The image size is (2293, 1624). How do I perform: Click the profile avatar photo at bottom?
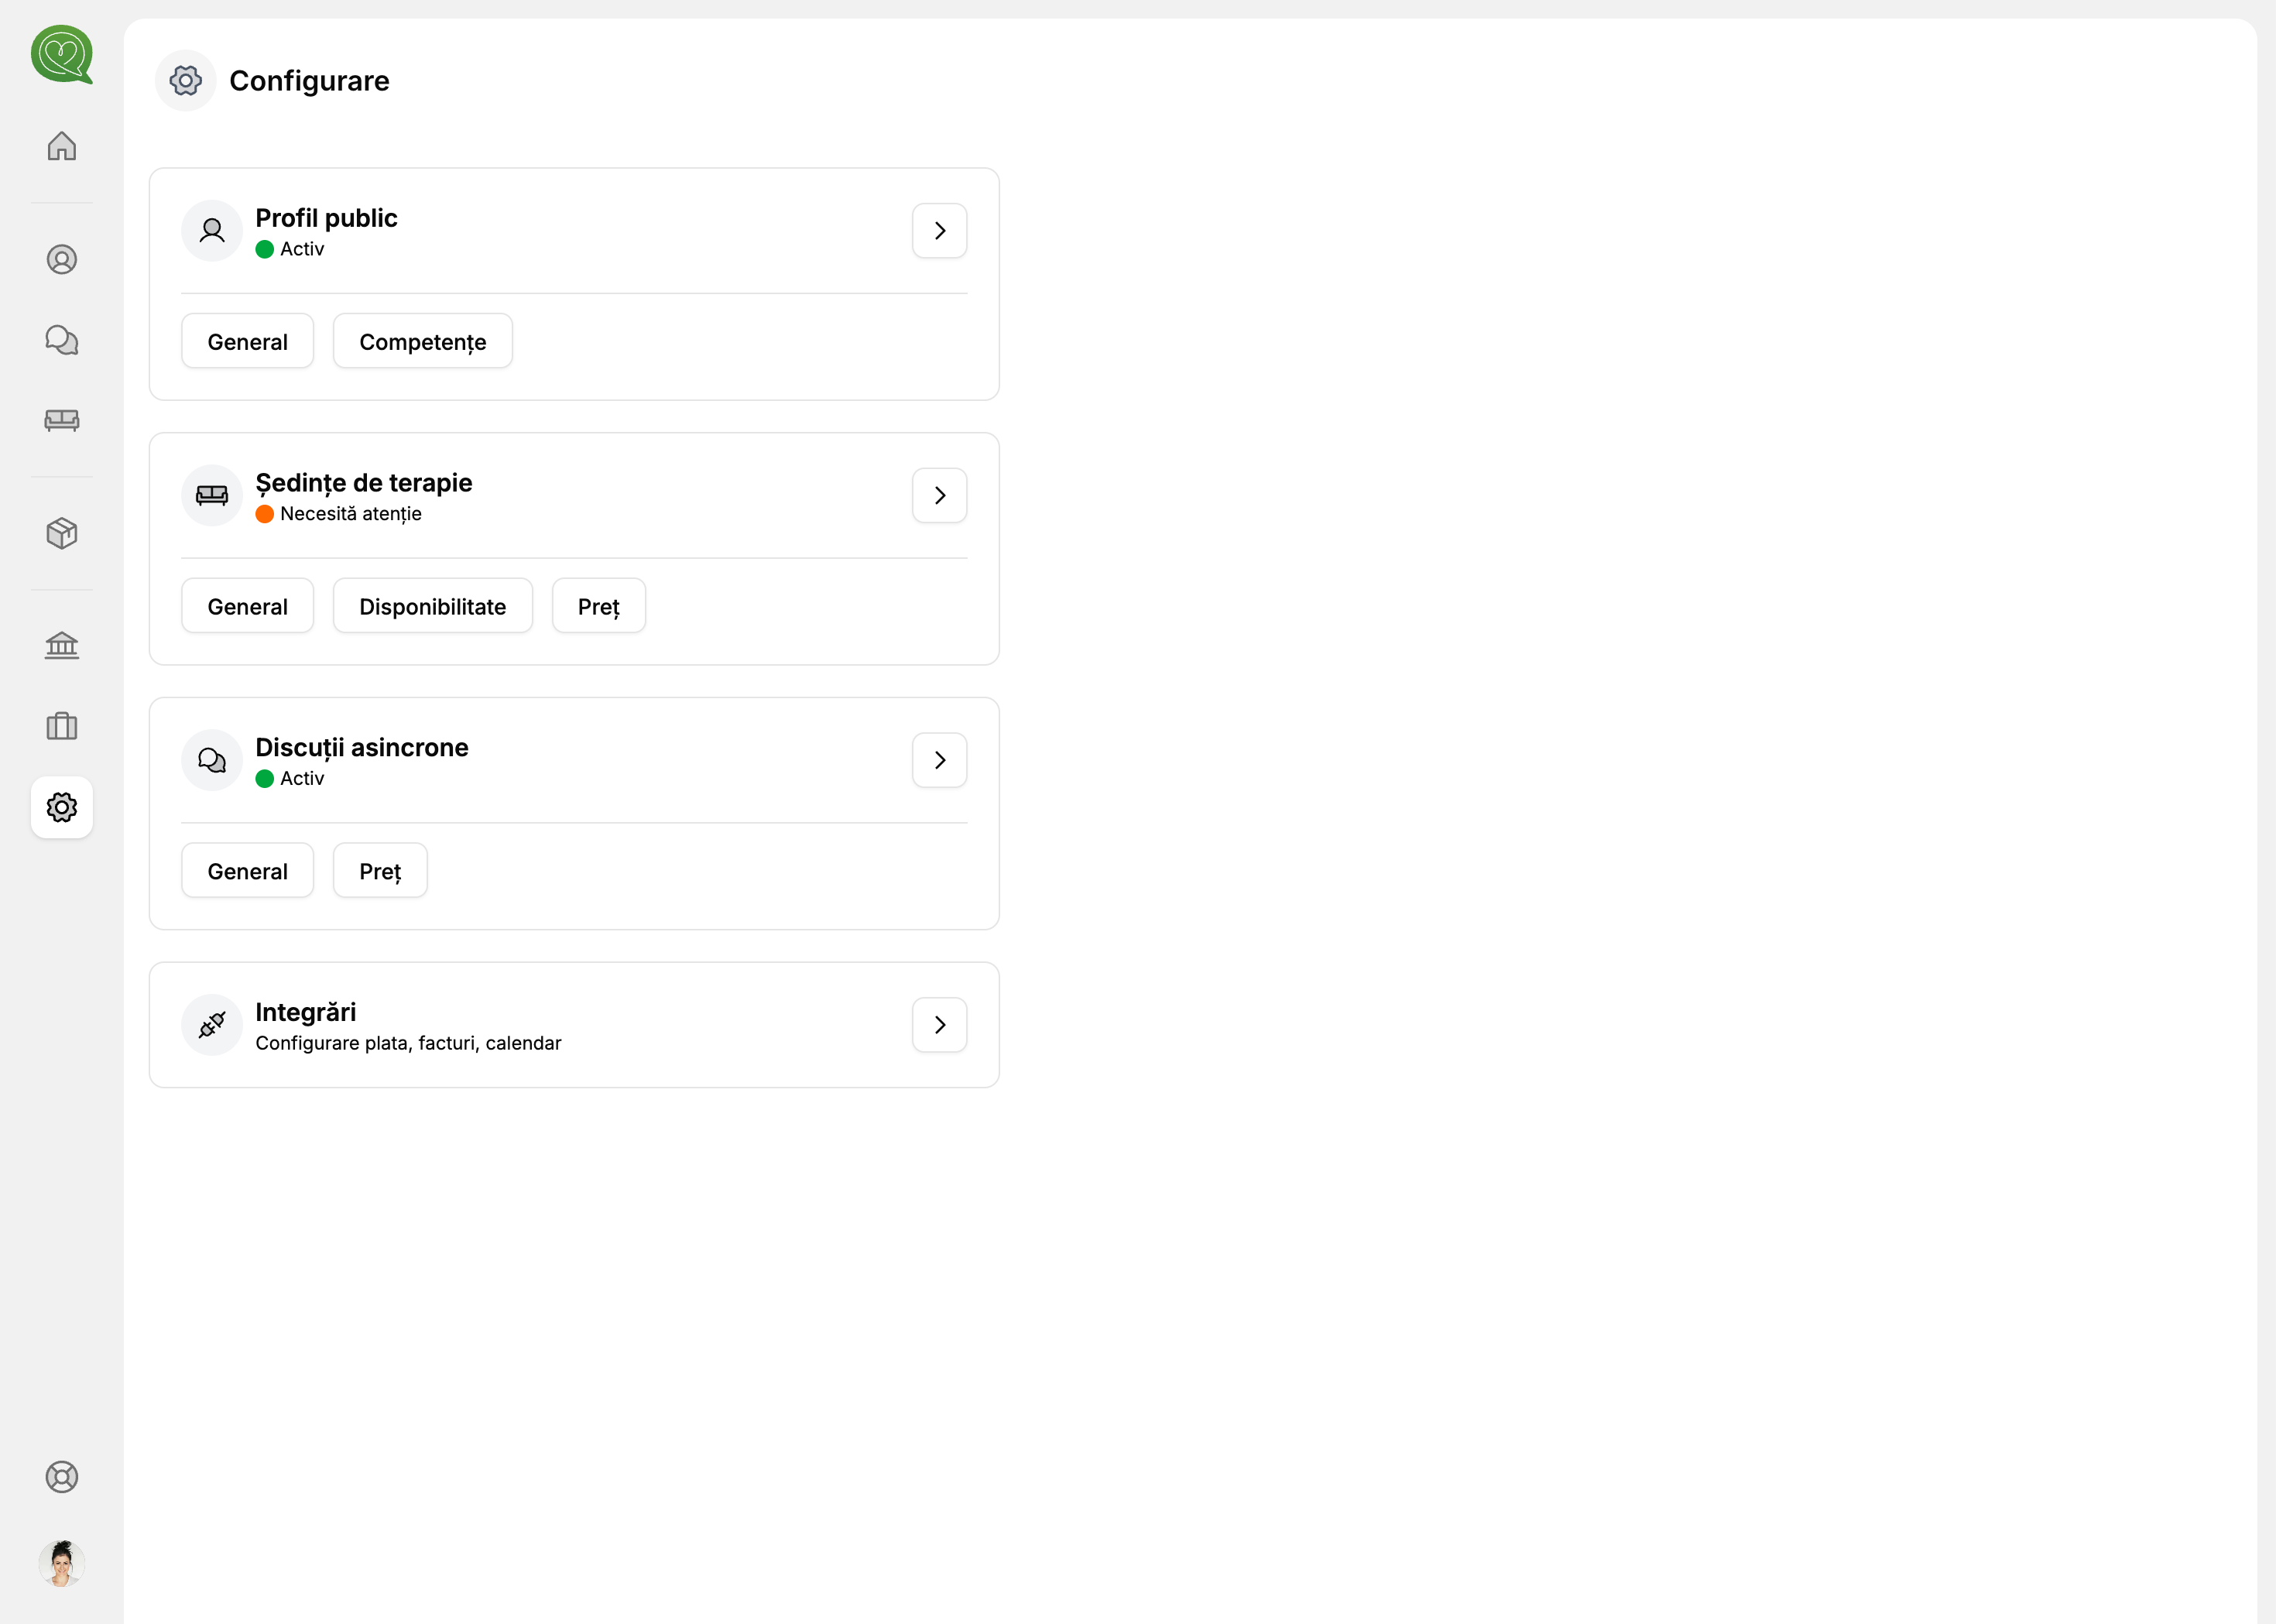click(61, 1562)
